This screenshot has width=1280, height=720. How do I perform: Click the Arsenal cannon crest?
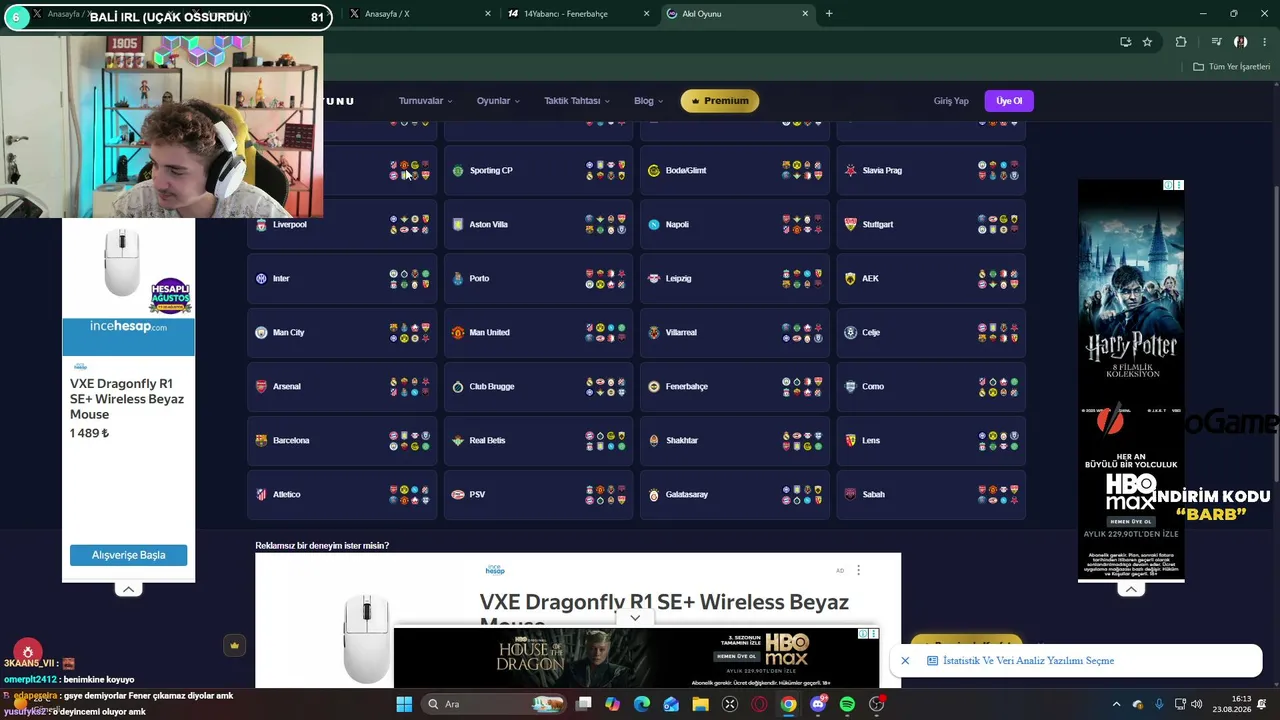pyautogui.click(x=261, y=387)
